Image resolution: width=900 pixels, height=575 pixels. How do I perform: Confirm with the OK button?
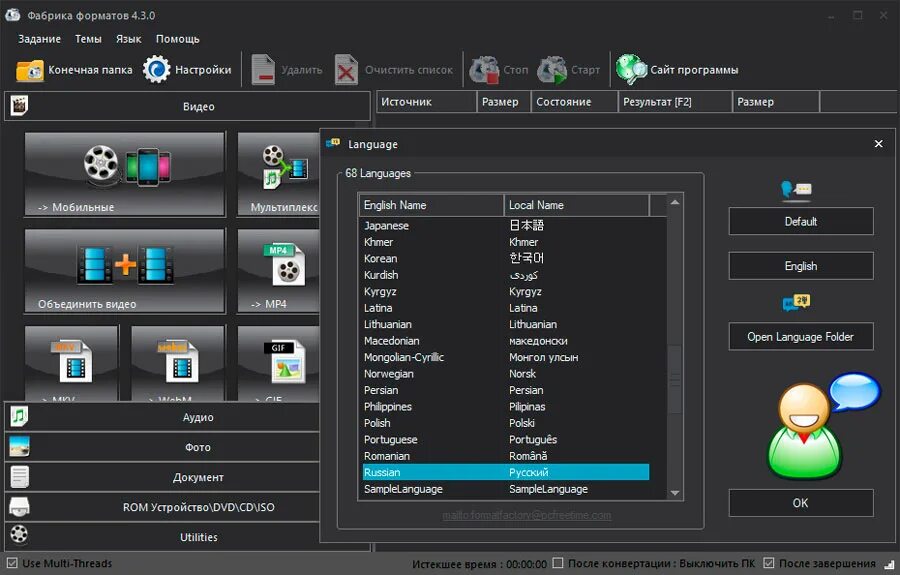(x=801, y=503)
